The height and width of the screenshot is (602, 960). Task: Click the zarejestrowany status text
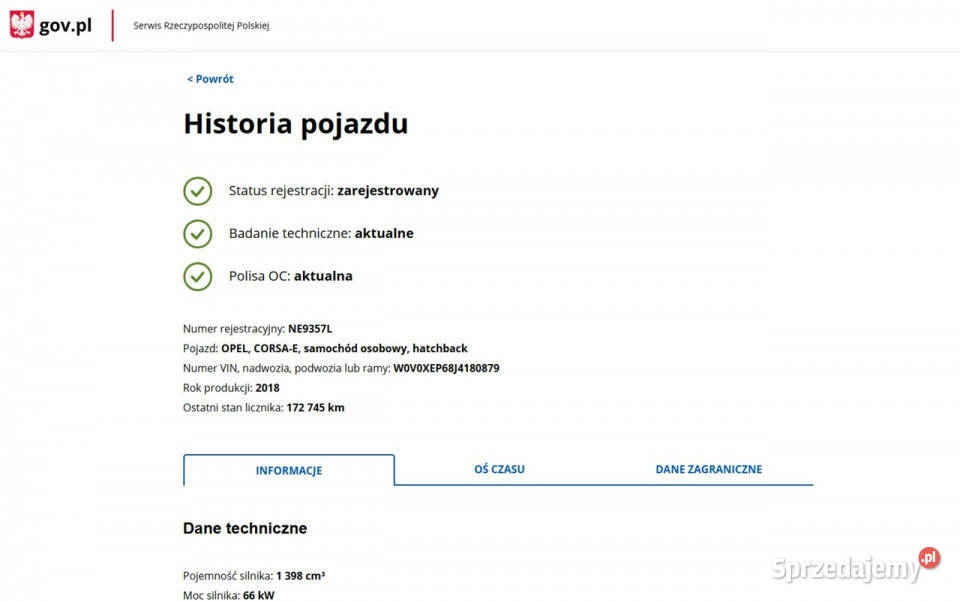(x=388, y=190)
